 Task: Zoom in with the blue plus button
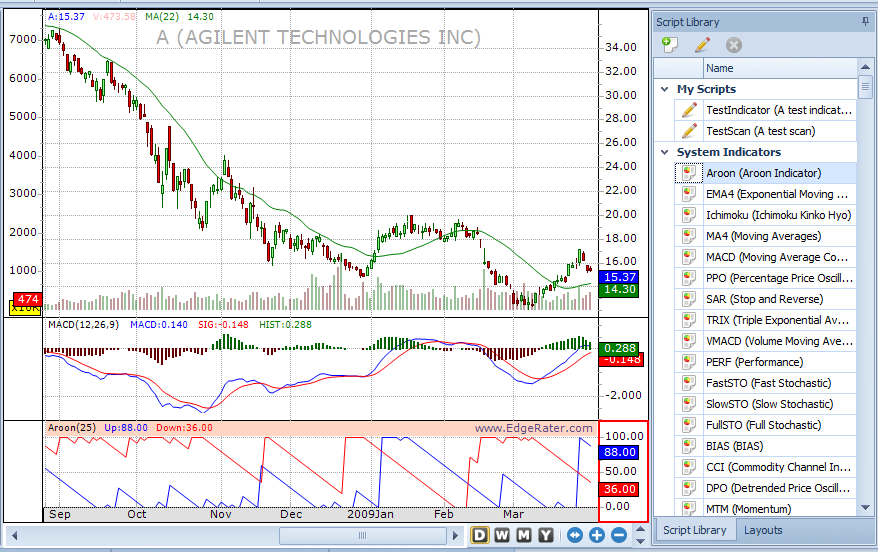tap(597, 535)
